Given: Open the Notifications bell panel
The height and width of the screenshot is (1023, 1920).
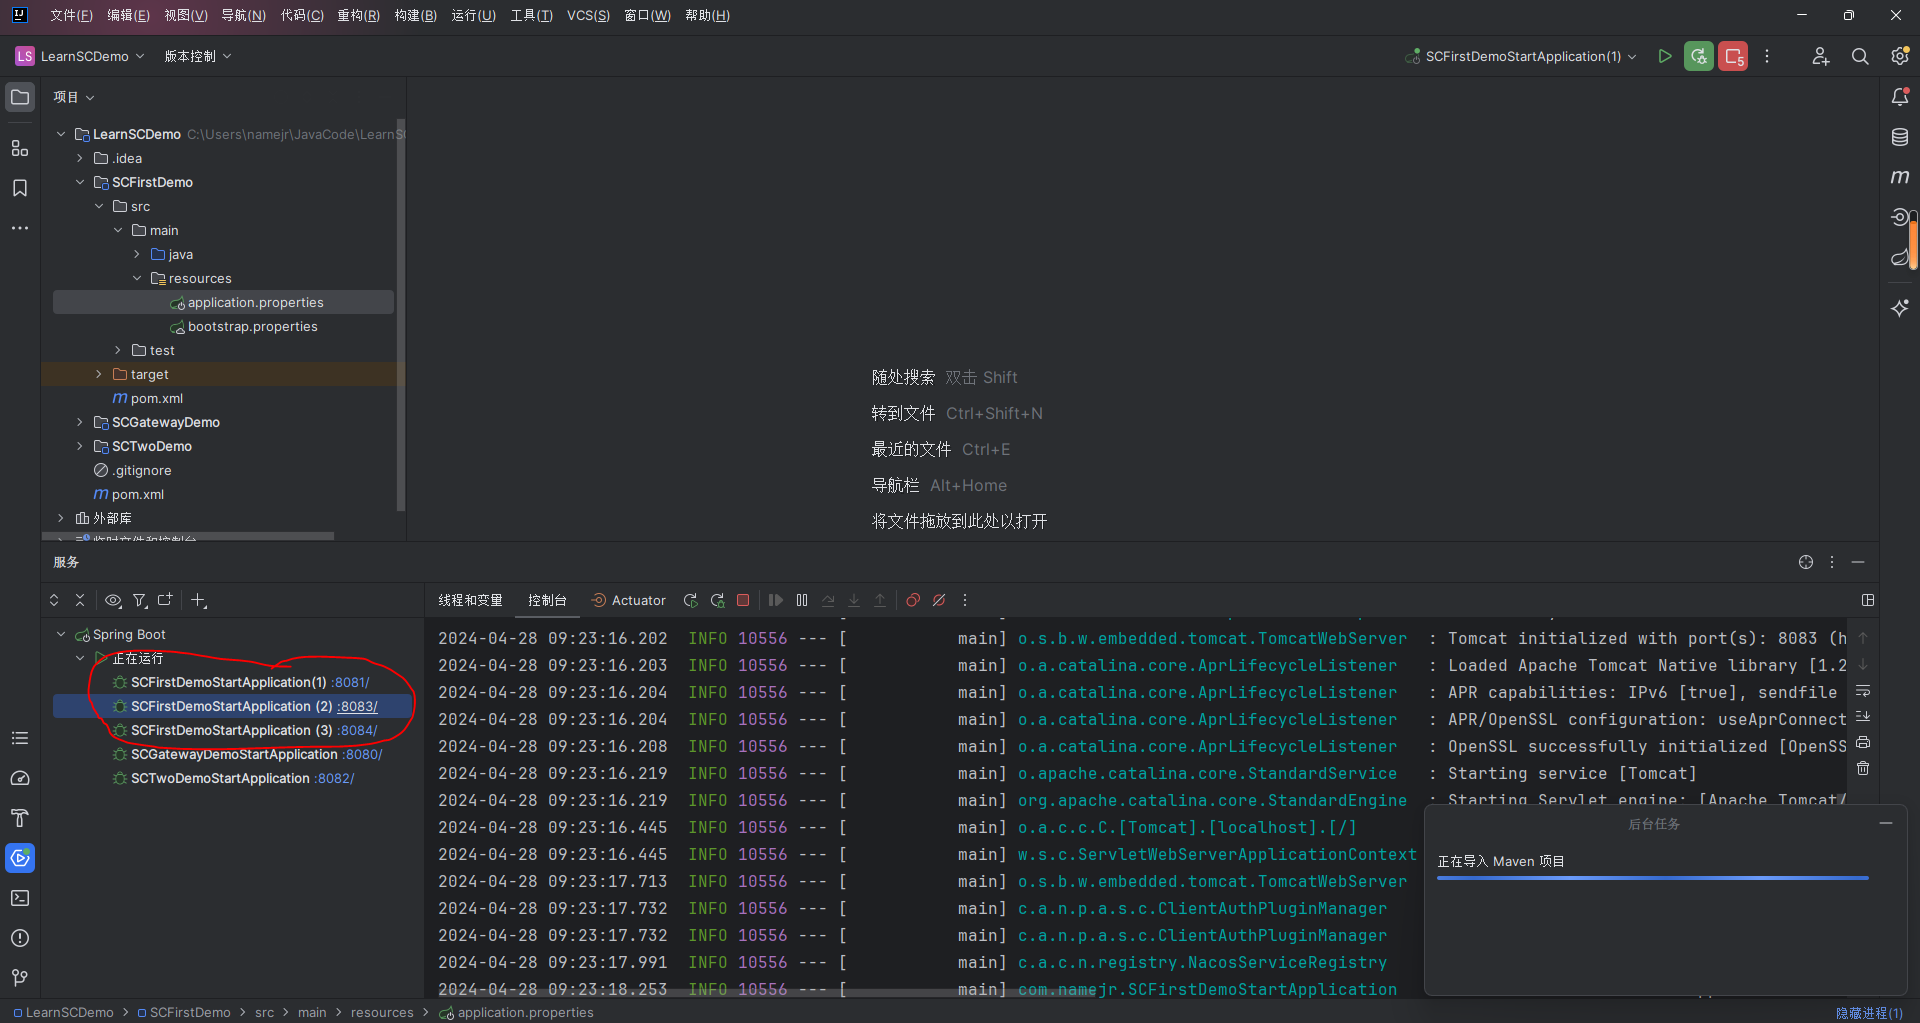Looking at the screenshot, I should click(x=1900, y=97).
